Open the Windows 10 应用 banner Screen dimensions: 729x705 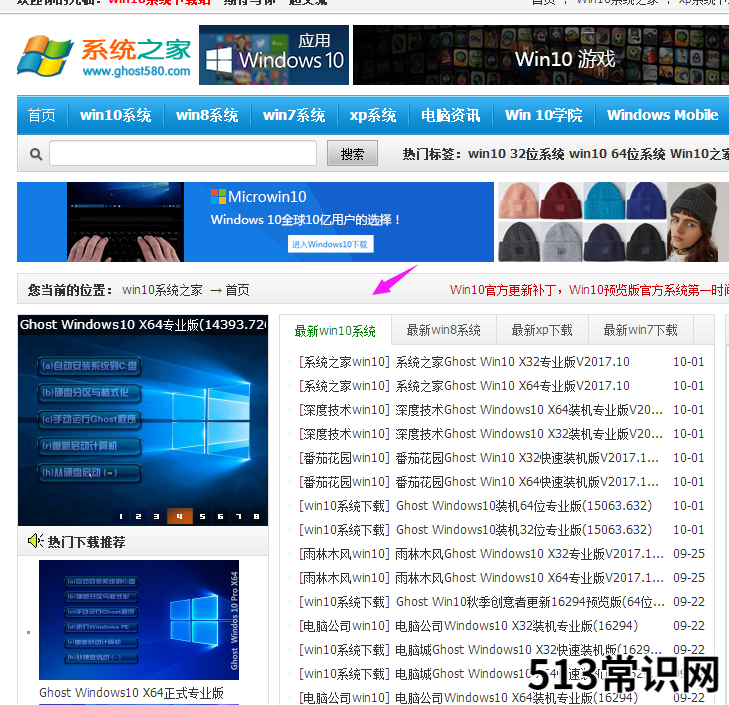(274, 55)
